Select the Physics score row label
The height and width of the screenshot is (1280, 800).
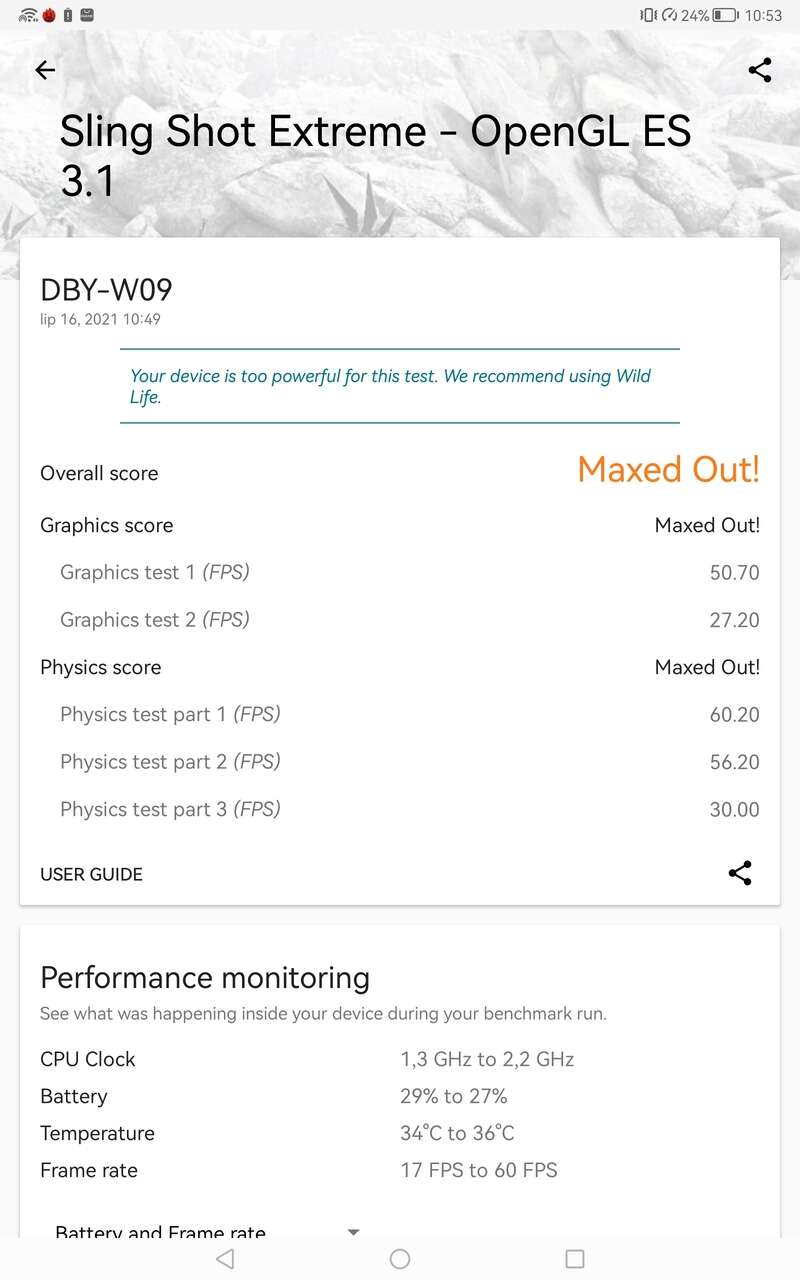coord(100,667)
